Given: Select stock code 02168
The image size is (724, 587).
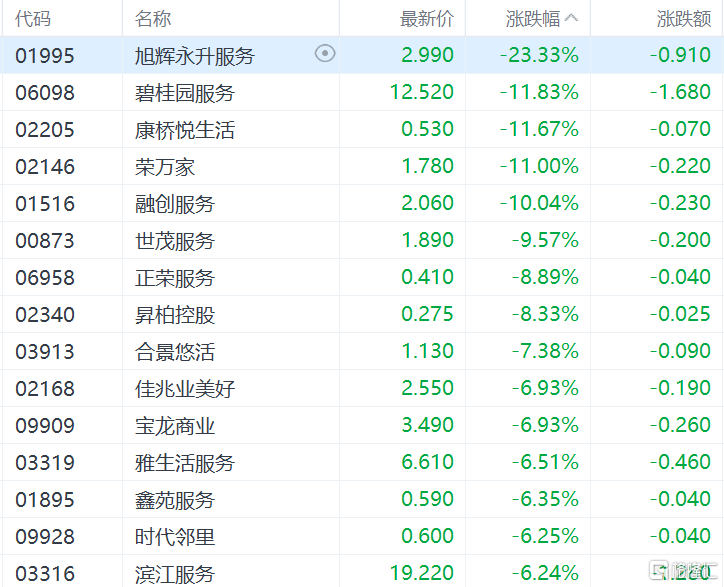Looking at the screenshot, I should coord(45,388).
